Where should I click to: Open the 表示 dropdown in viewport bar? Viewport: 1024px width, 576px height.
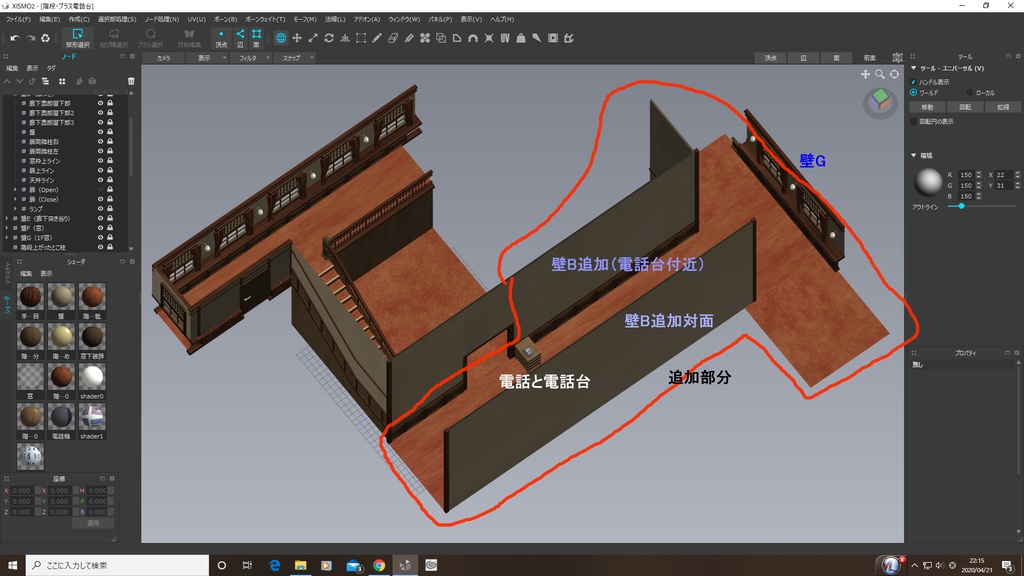(208, 58)
